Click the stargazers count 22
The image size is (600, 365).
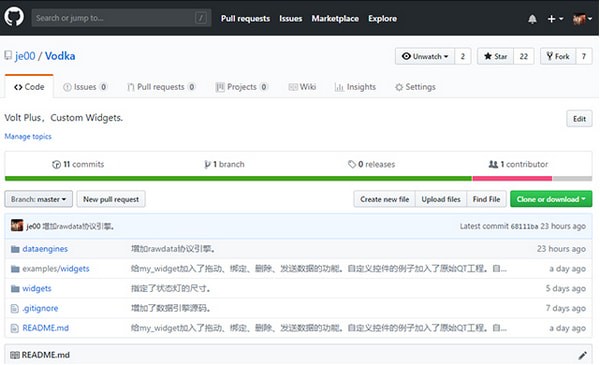point(523,56)
